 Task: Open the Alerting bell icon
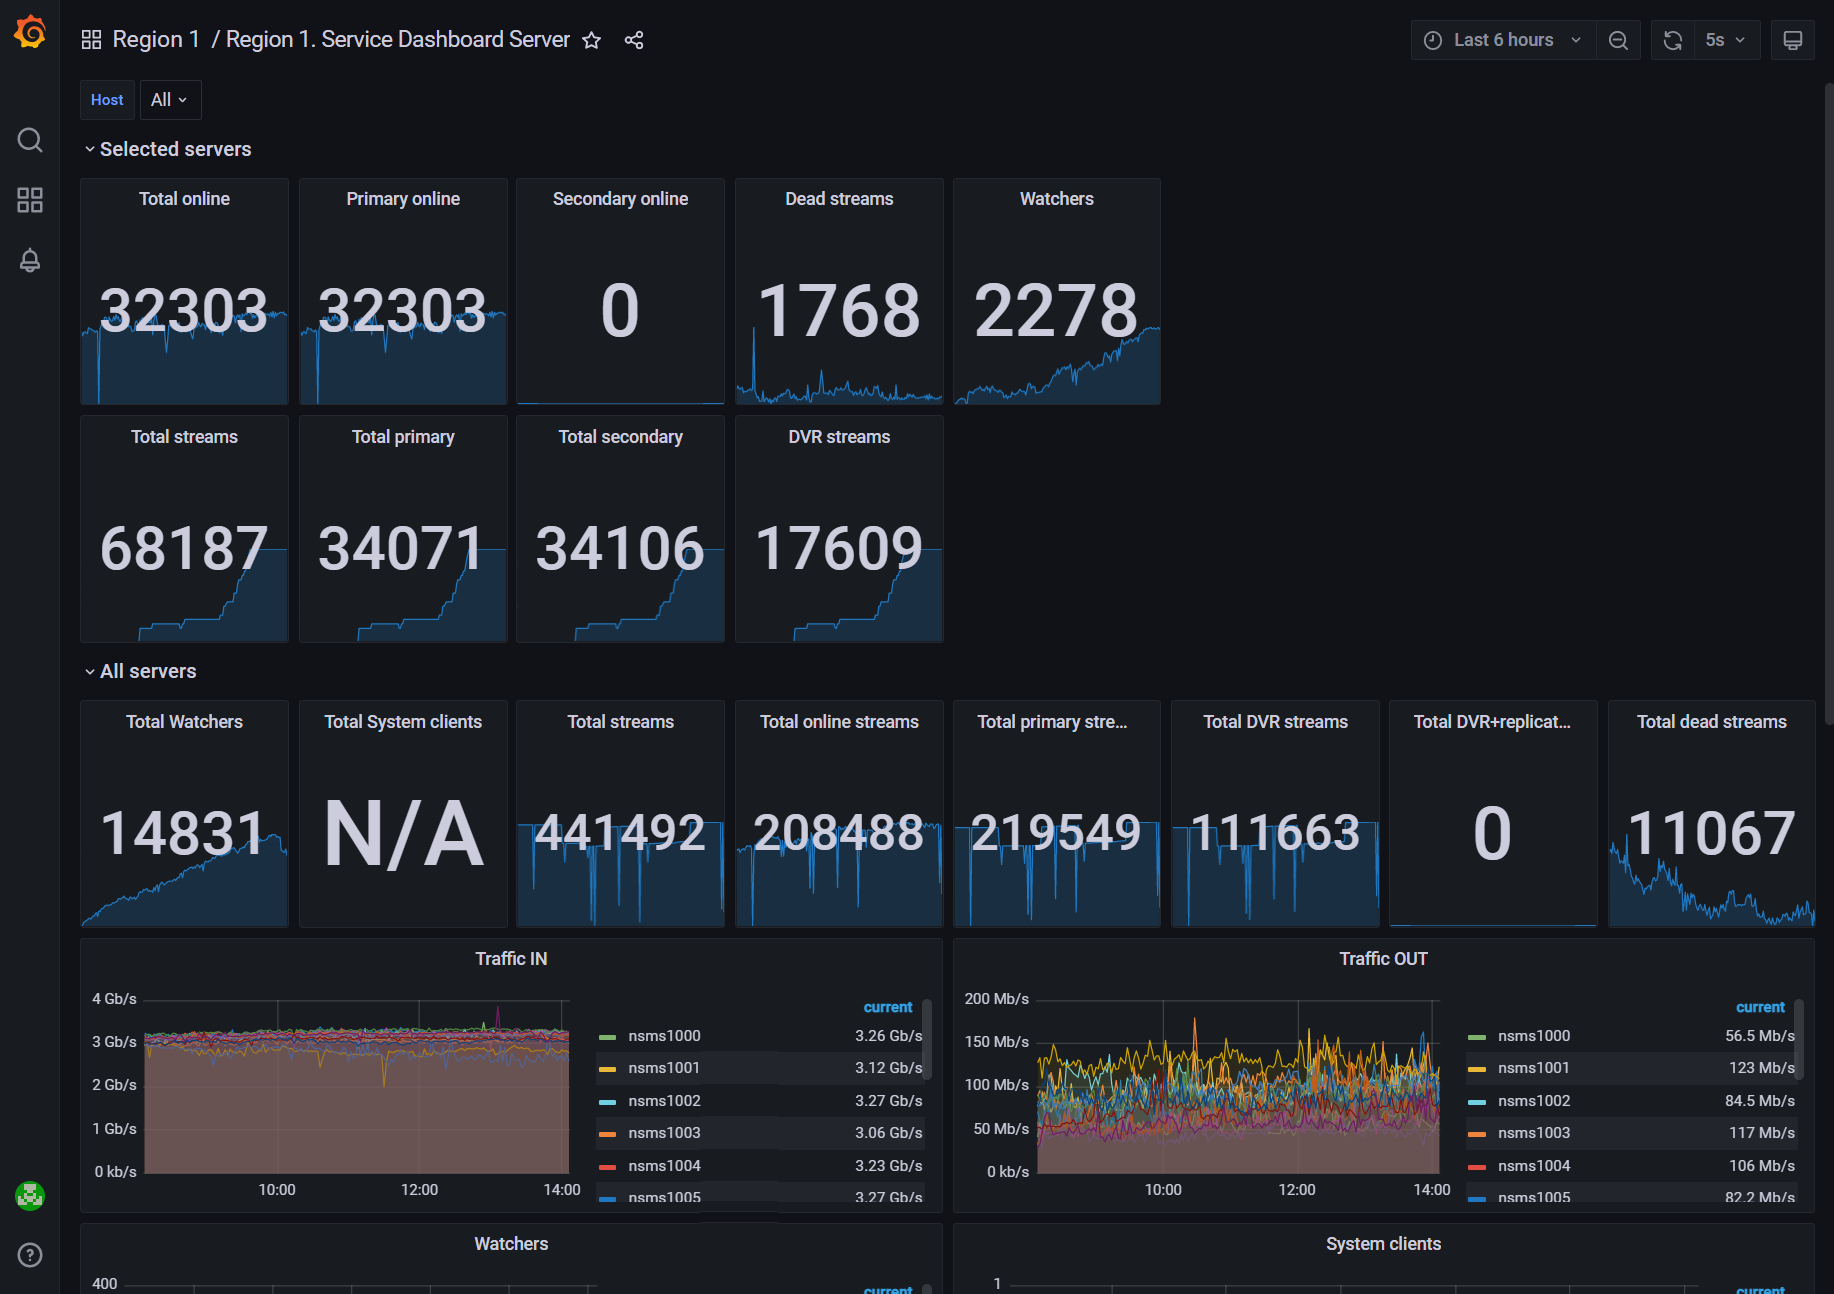[30, 260]
